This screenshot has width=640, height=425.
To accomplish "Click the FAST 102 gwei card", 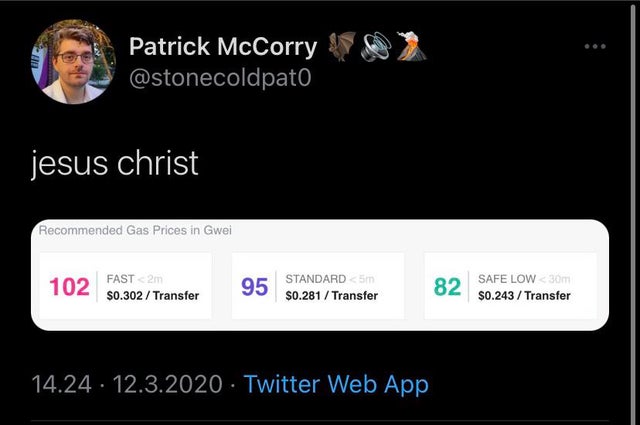I will tap(126, 286).
